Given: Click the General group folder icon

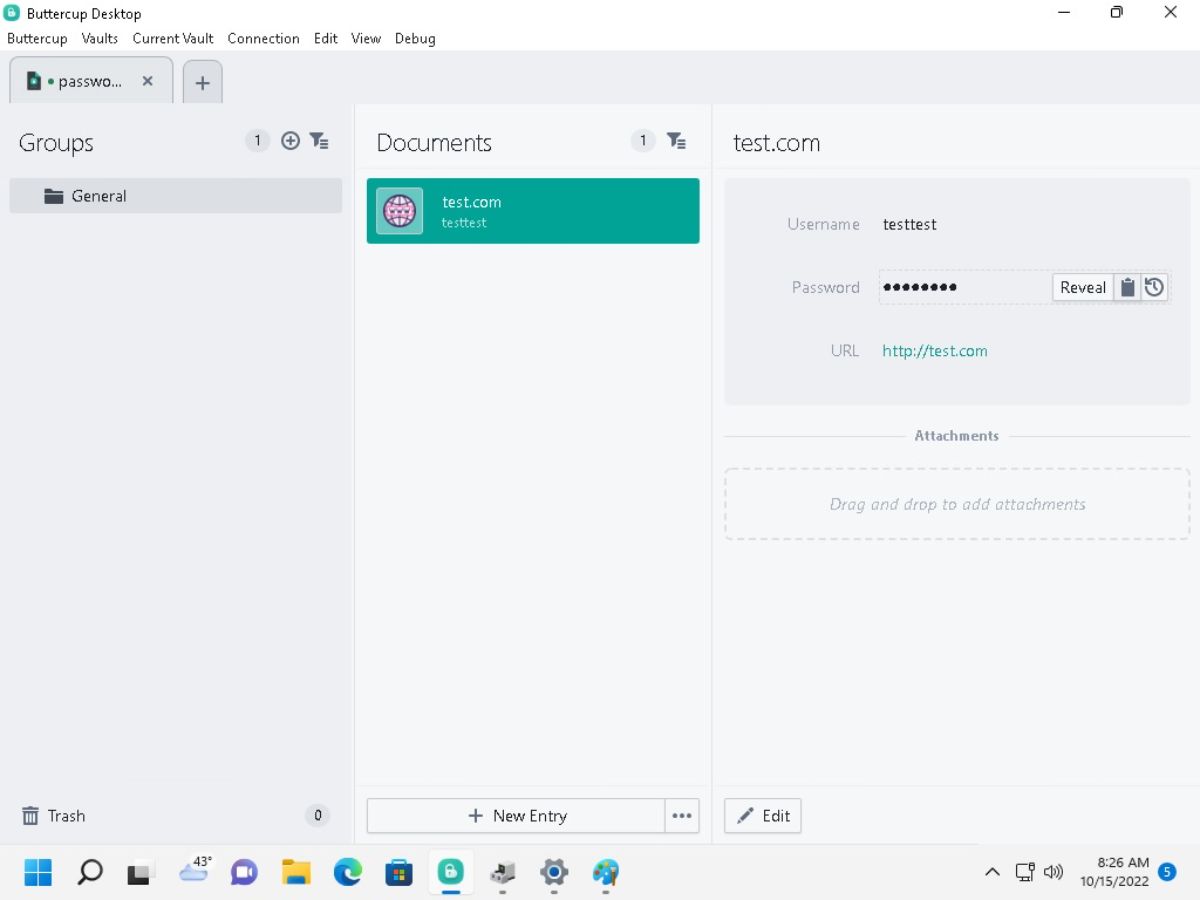Looking at the screenshot, I should point(54,196).
